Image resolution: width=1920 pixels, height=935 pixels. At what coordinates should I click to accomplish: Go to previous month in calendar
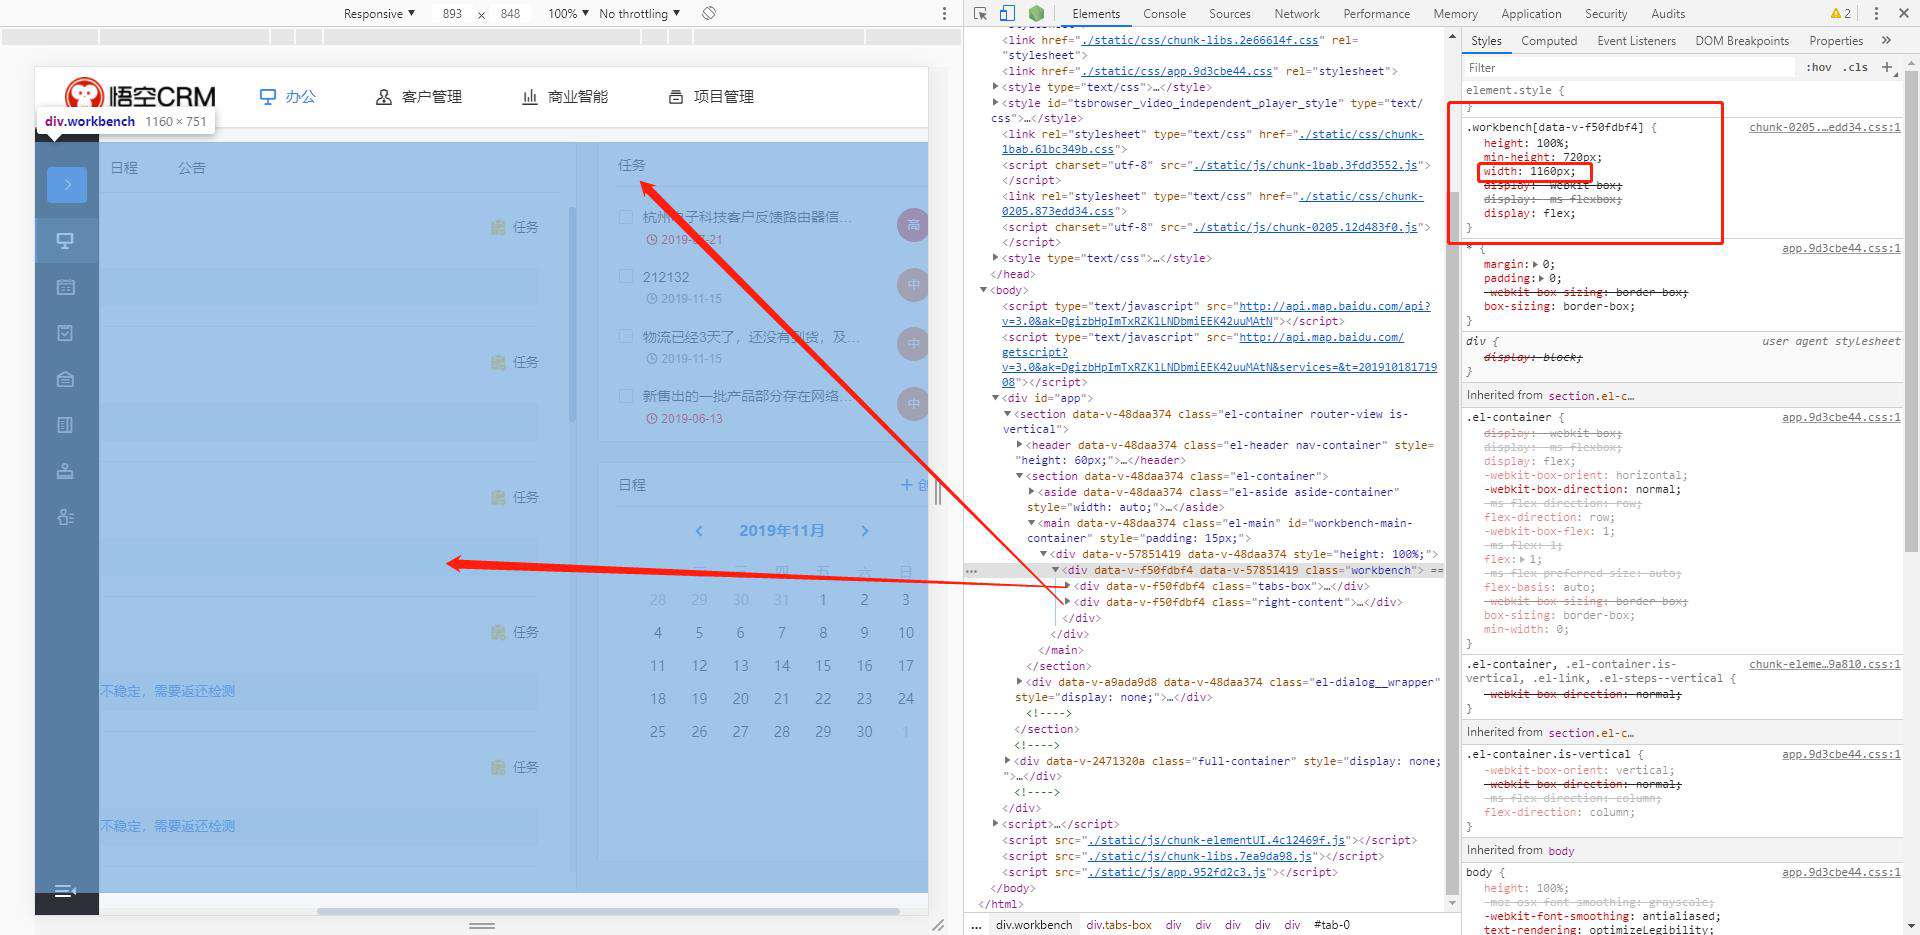click(x=699, y=531)
